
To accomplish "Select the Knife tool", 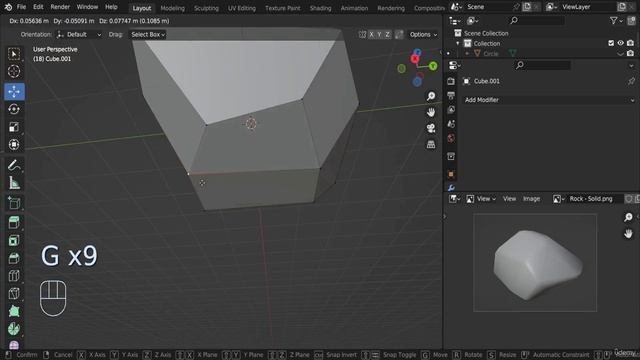I will [x=14, y=293].
